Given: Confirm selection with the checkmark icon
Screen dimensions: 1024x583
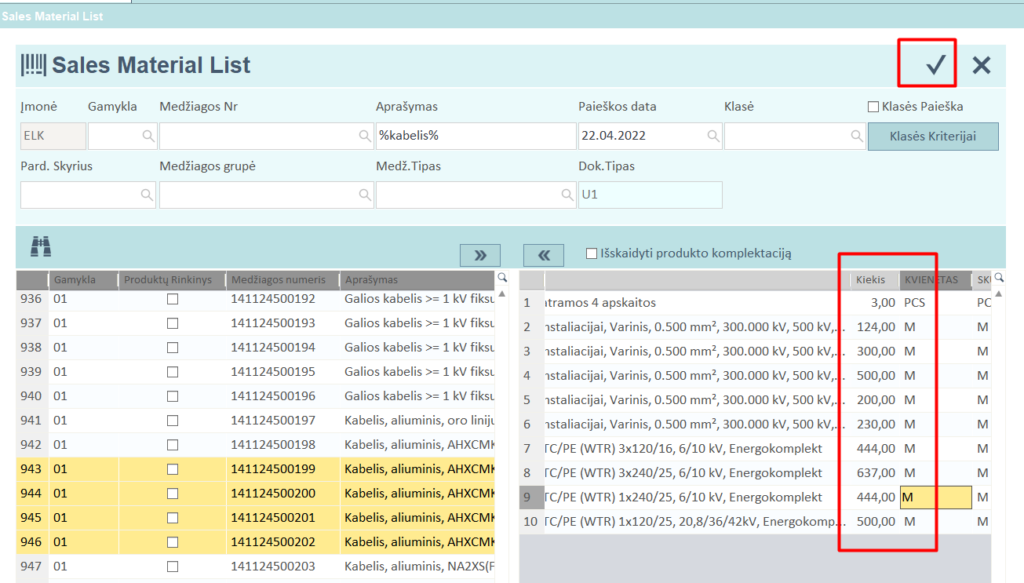Looking at the screenshot, I should pos(935,66).
